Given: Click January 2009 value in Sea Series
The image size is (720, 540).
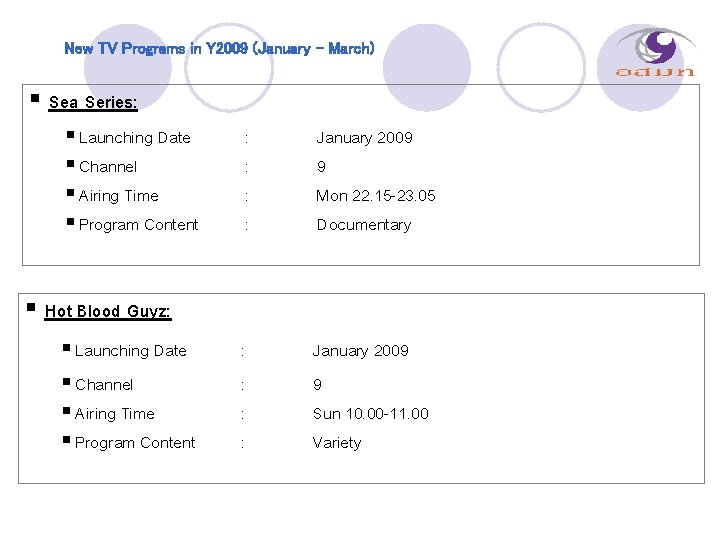Looking at the screenshot, I should 365,138.
